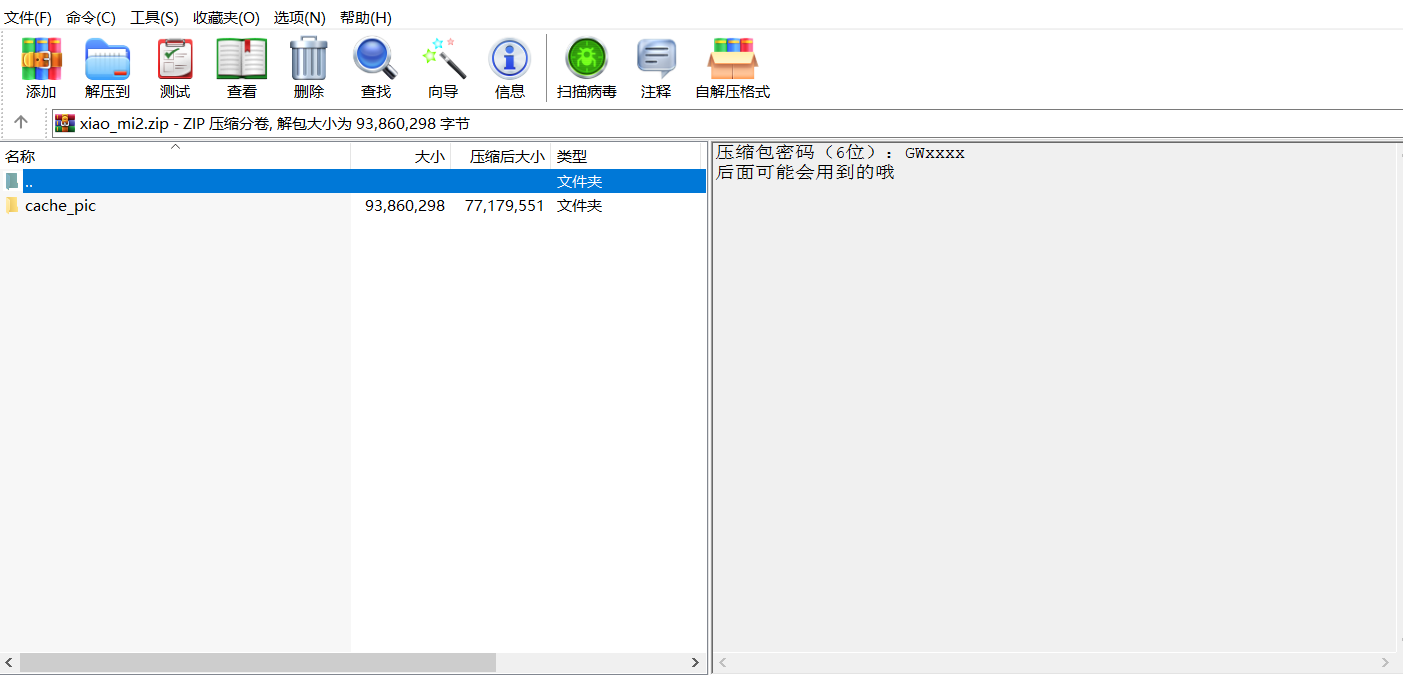
Task: Click the View (查看) book icon
Action: click(x=242, y=60)
